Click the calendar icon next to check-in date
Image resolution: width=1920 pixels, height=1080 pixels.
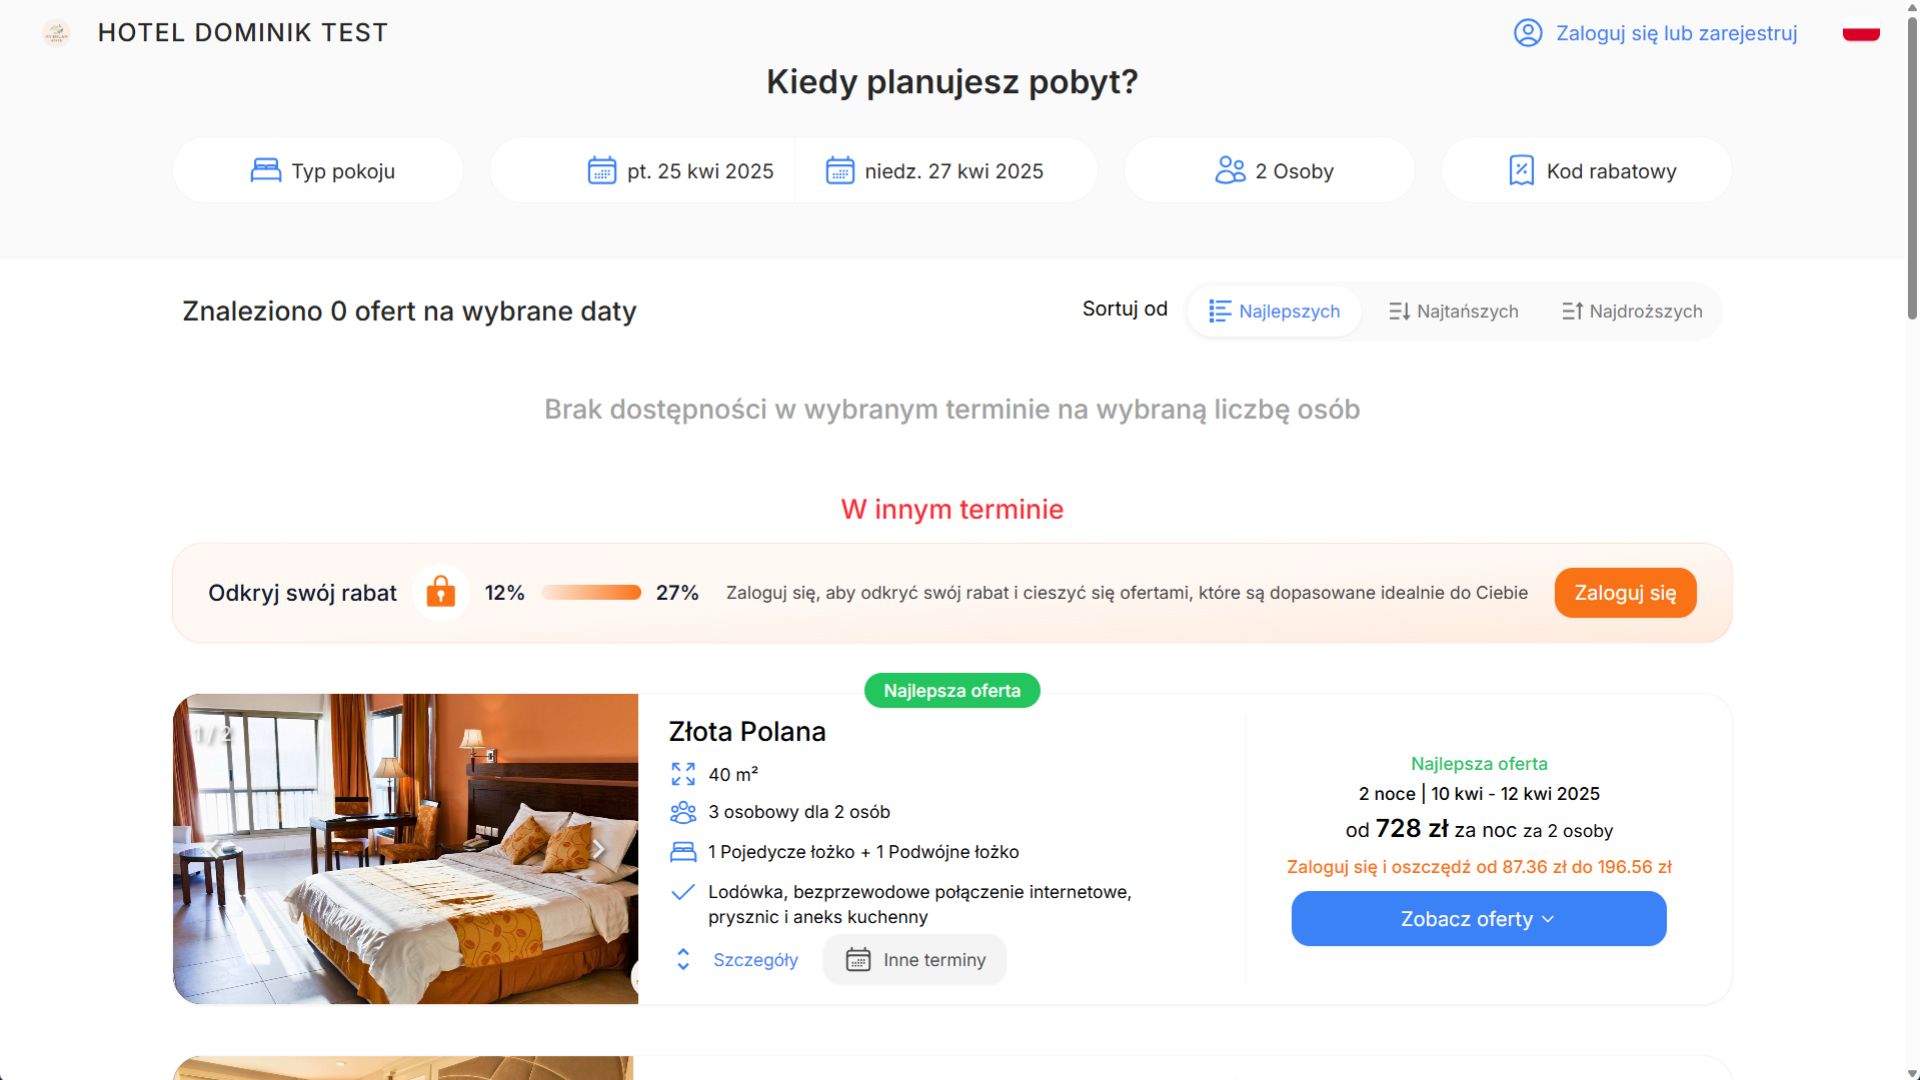click(601, 170)
